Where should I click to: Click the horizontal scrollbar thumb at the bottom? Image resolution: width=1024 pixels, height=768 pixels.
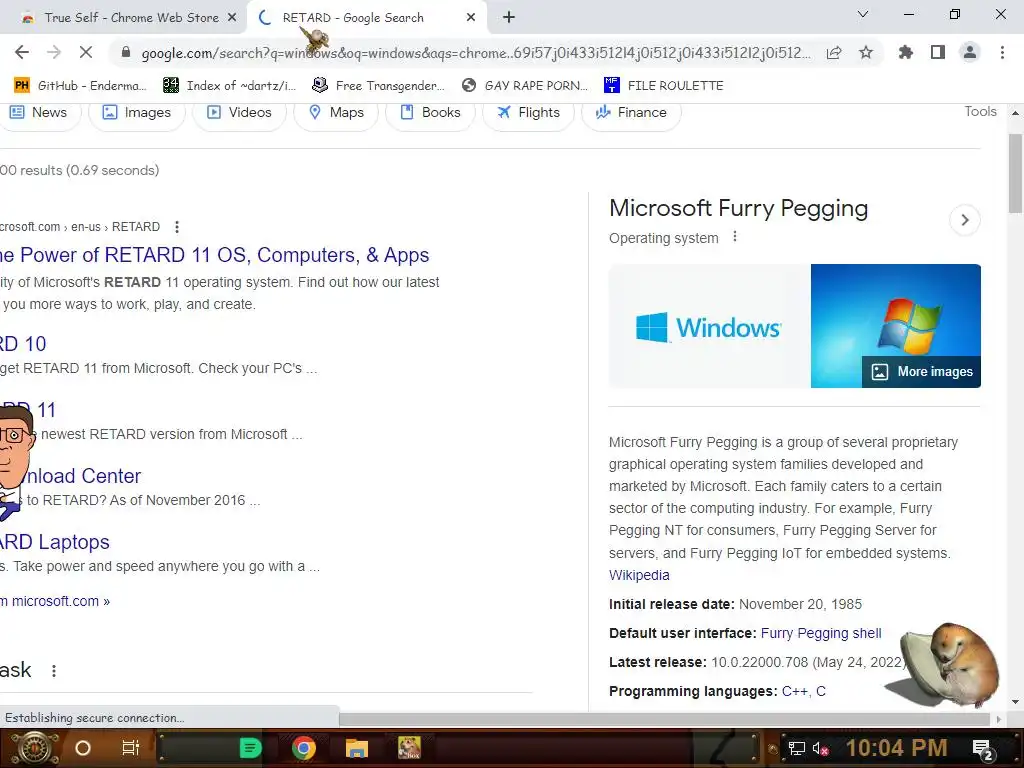click(664, 719)
